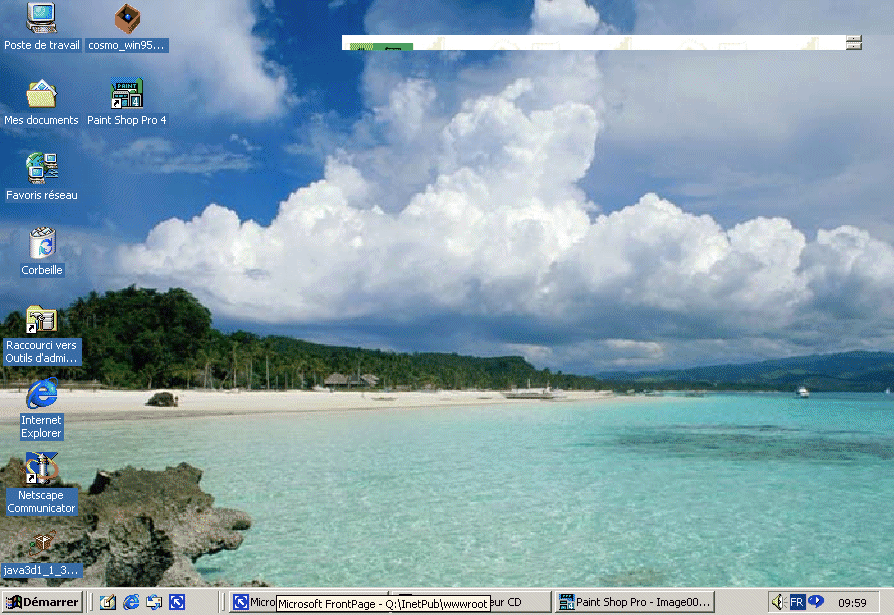
Task: Click the volume speaker tray icon
Action: 778,602
